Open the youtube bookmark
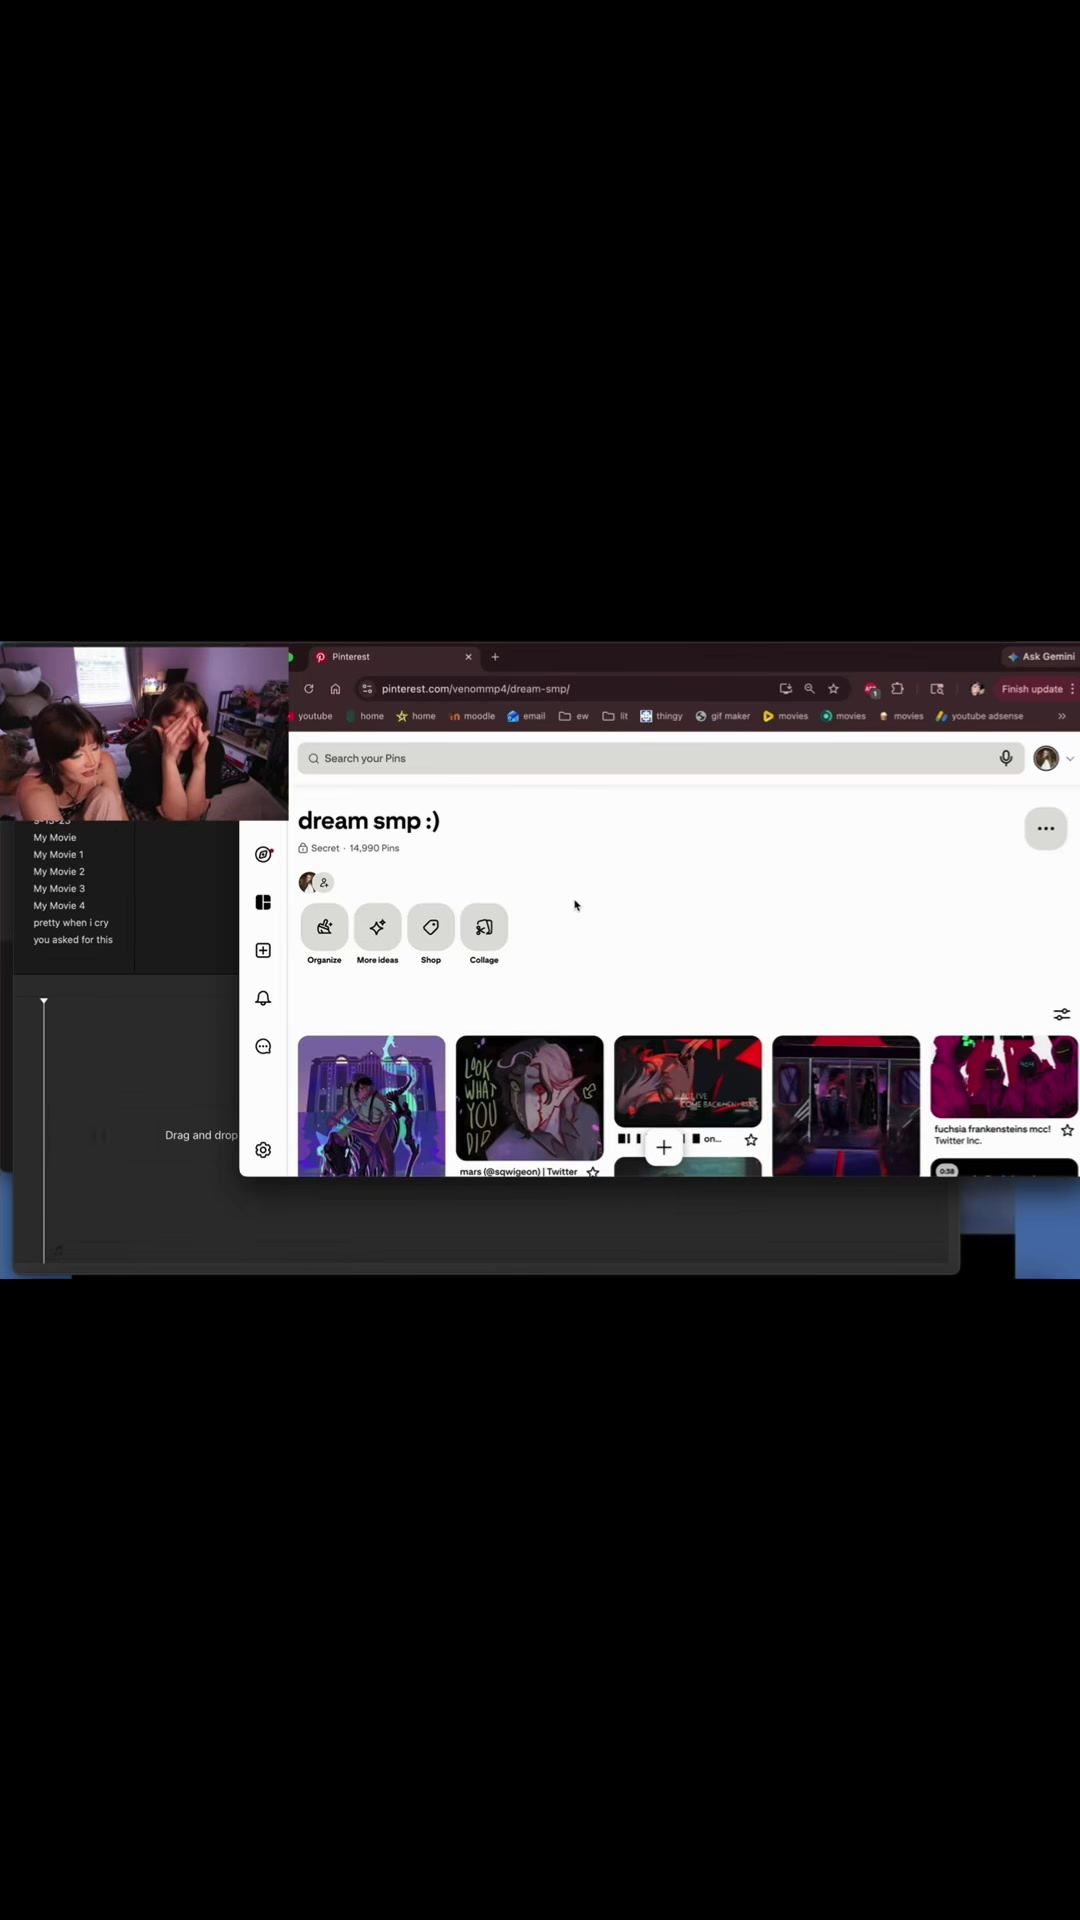The height and width of the screenshot is (1920, 1080). (312, 716)
